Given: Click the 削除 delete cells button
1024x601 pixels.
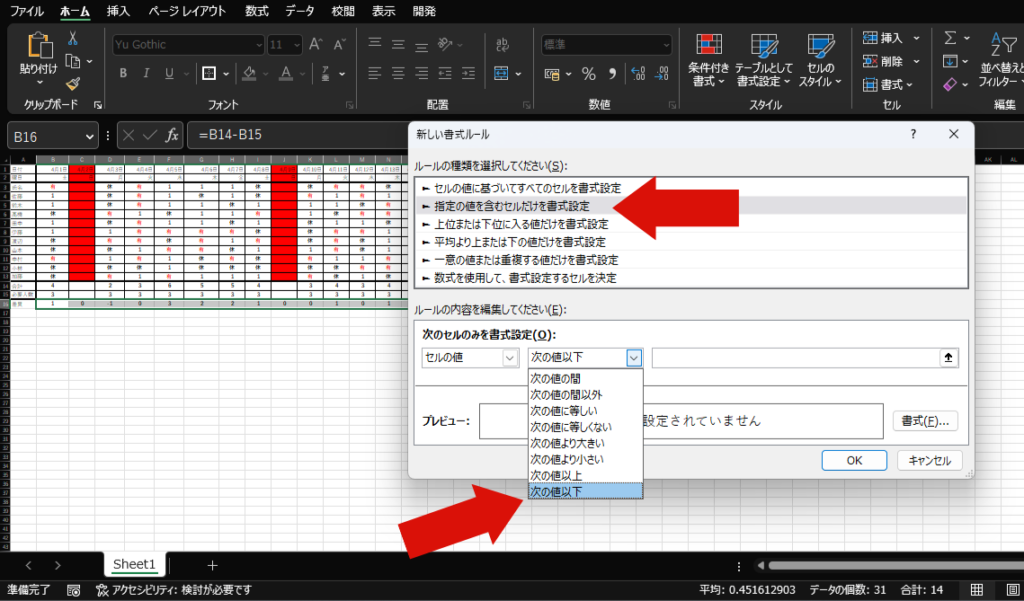Looking at the screenshot, I should pos(883,61).
